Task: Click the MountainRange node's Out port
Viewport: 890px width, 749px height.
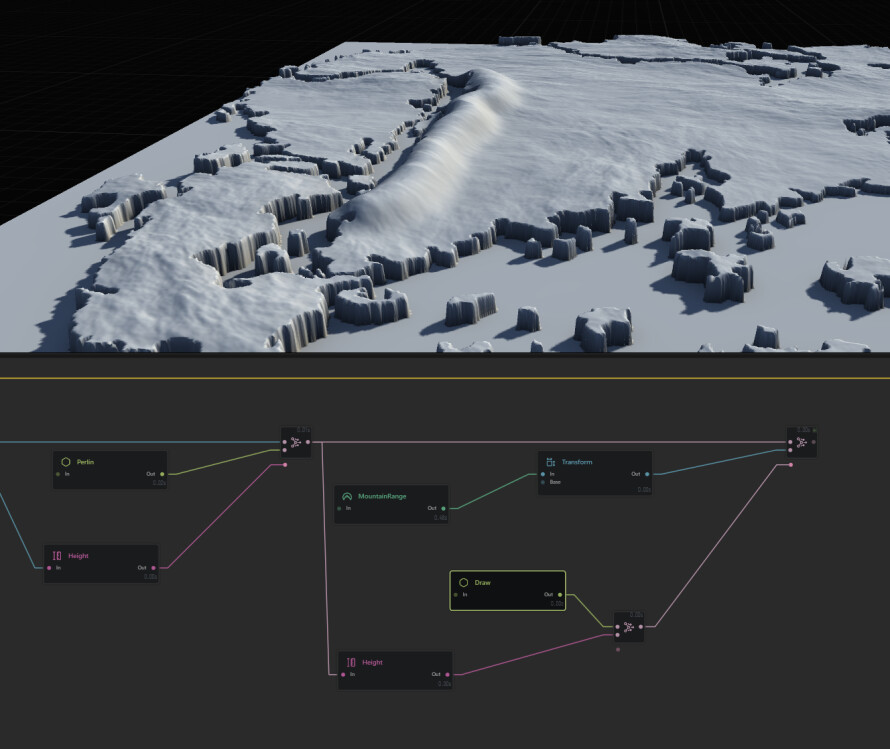Action: coord(443,508)
